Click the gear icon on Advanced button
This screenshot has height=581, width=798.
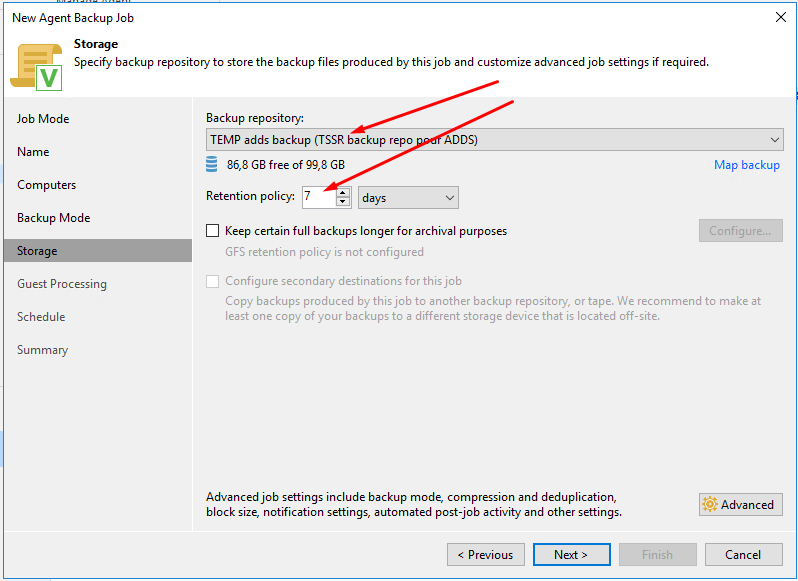710,504
